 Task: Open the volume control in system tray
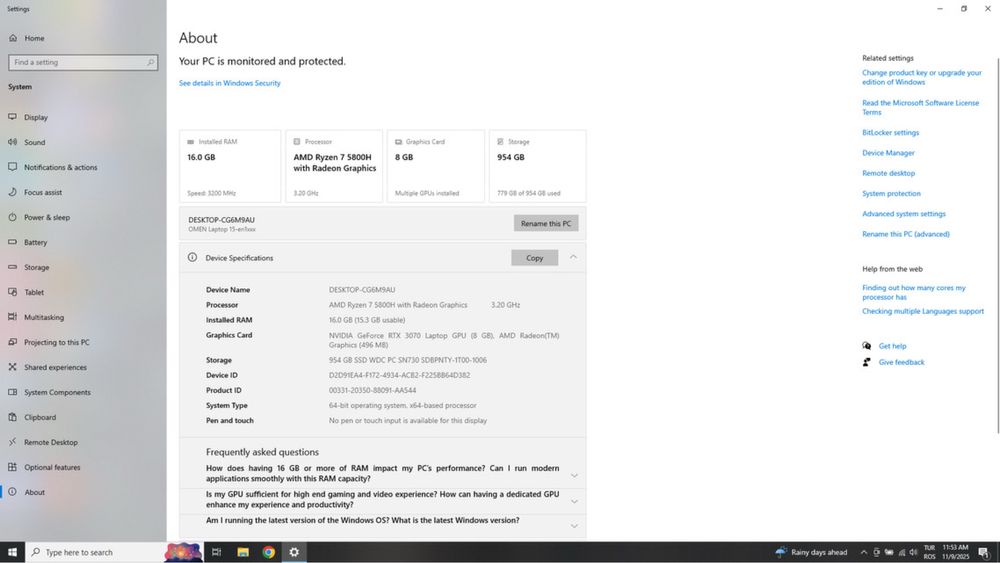pyautogui.click(x=913, y=552)
